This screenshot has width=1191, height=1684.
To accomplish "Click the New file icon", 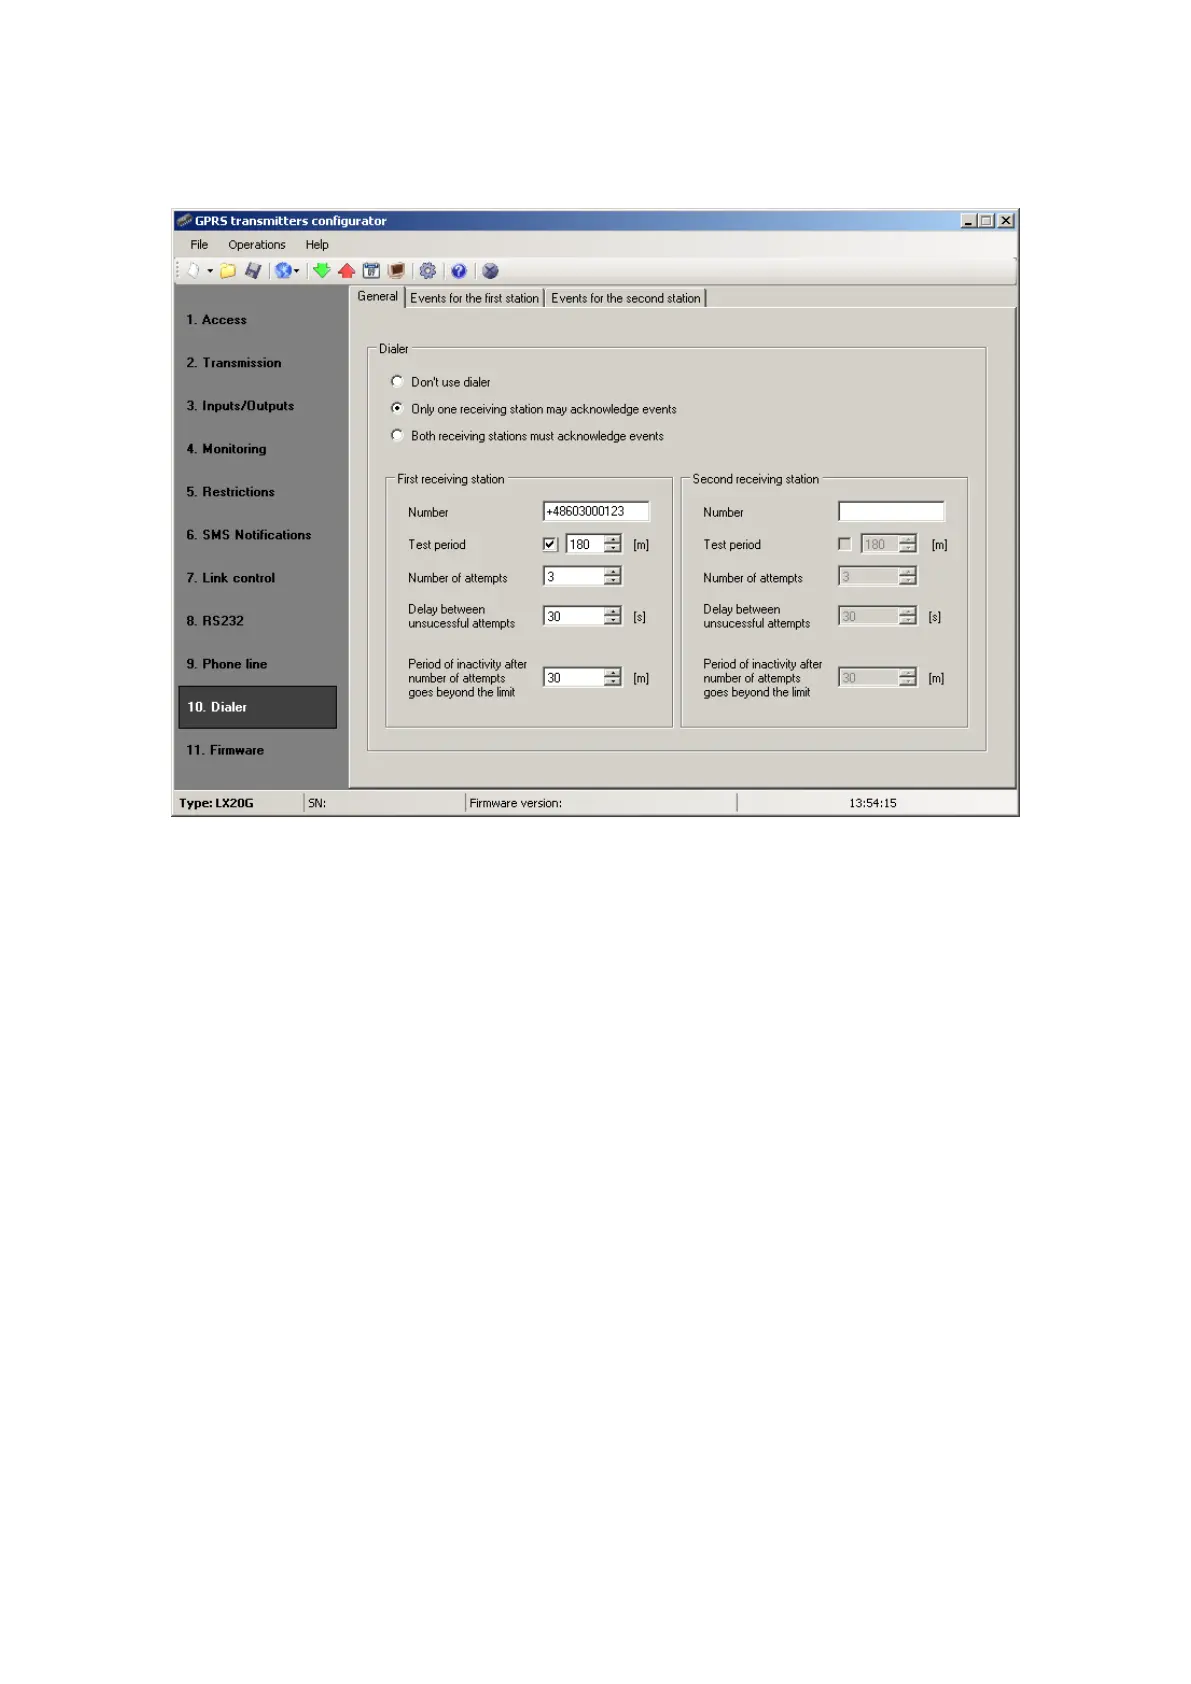I will coord(194,271).
